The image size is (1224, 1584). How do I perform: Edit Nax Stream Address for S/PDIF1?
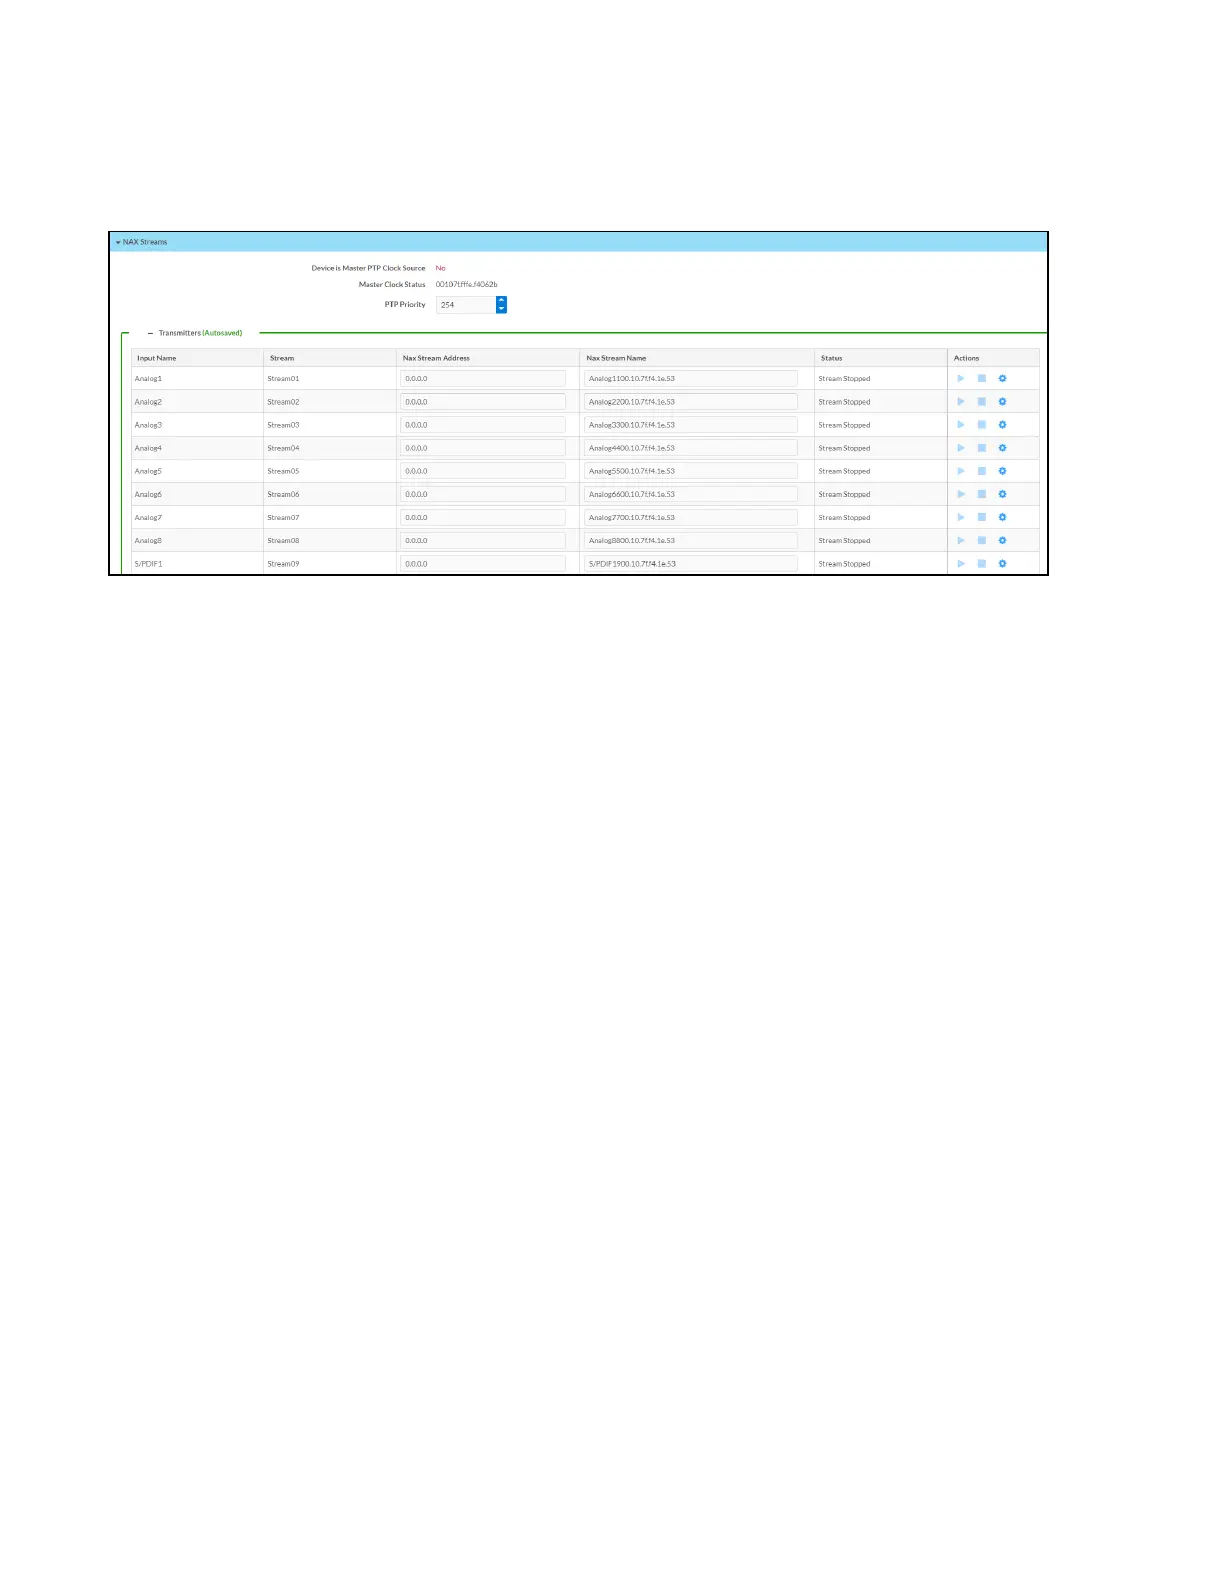(483, 564)
